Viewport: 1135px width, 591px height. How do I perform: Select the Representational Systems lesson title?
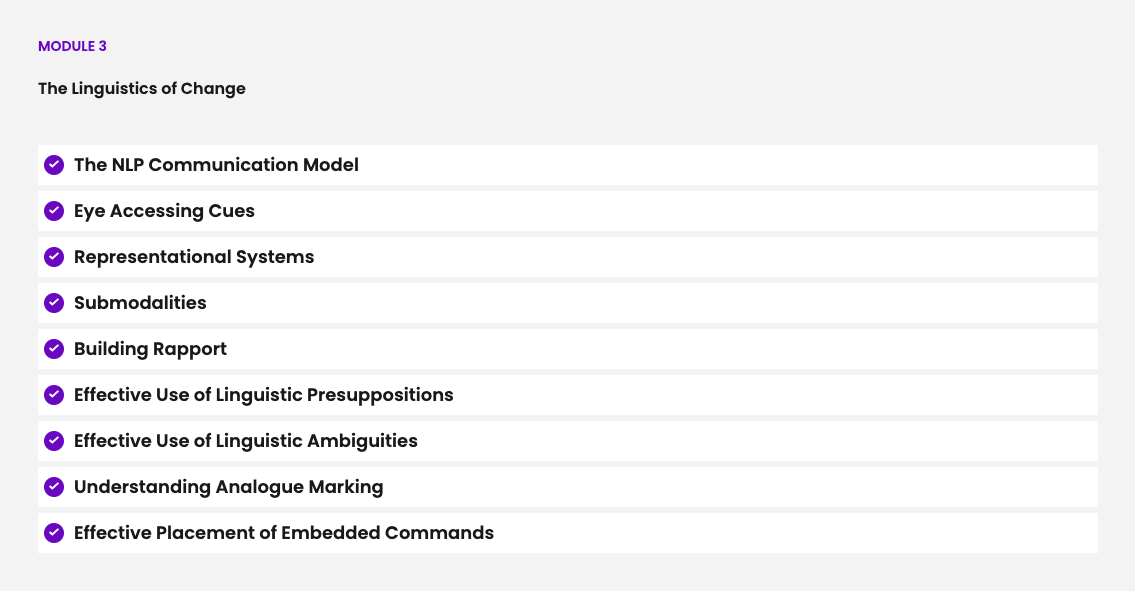(194, 257)
